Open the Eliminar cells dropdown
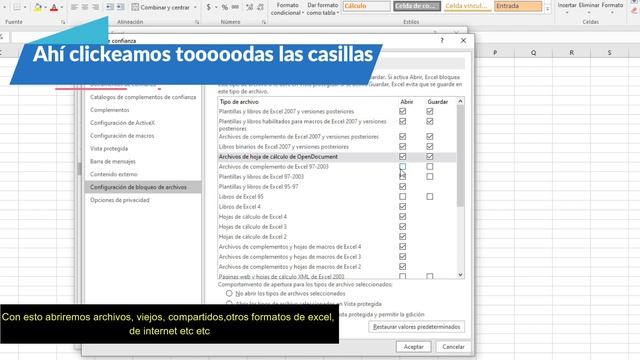This screenshot has height=360, width=640. [589, 8]
